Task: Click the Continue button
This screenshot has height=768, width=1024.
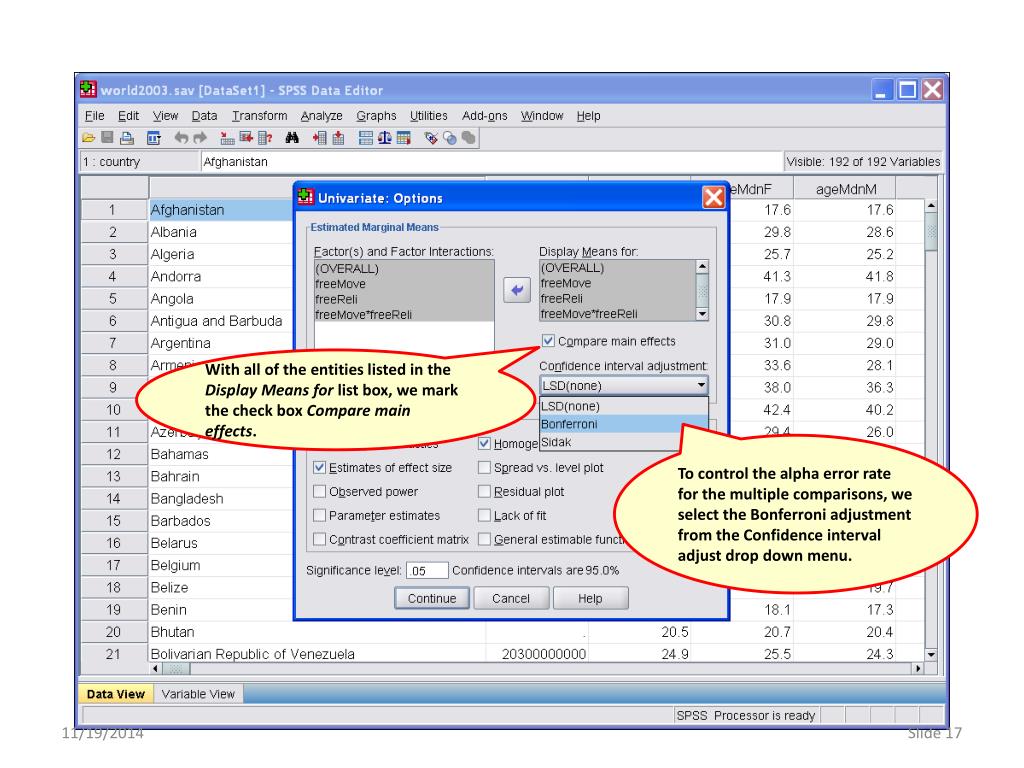Action: tap(432, 598)
